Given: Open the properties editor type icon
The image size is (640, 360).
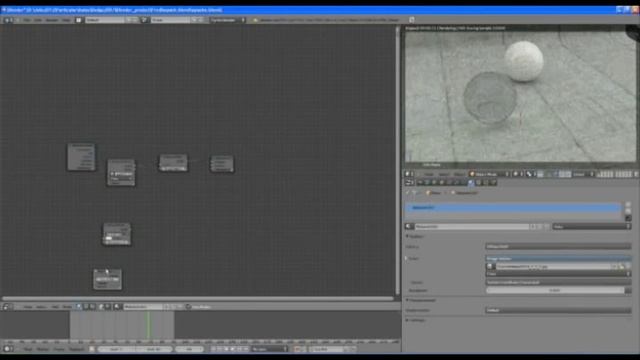Looking at the screenshot, I should (x=409, y=182).
